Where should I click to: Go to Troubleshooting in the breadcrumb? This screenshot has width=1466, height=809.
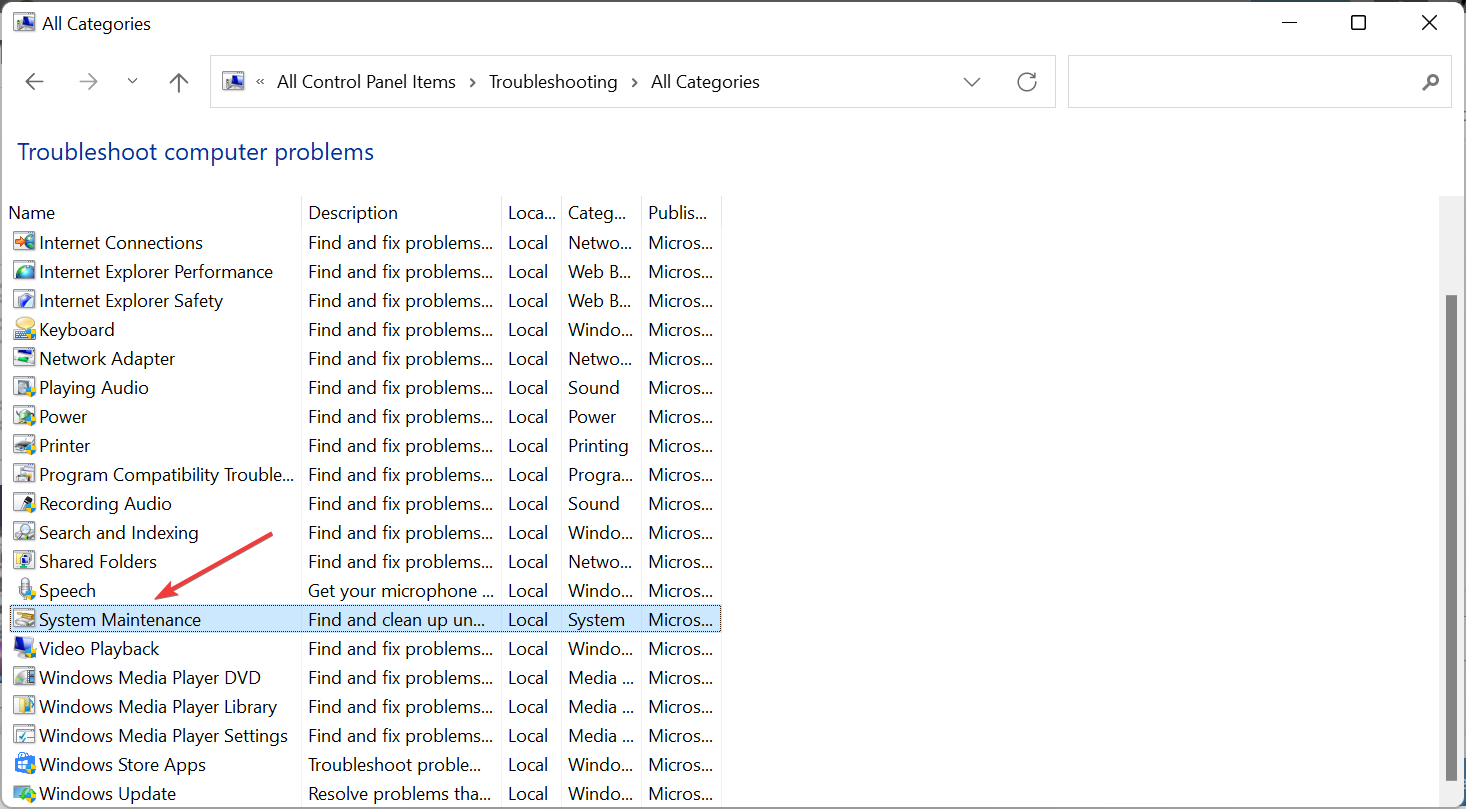click(x=553, y=82)
